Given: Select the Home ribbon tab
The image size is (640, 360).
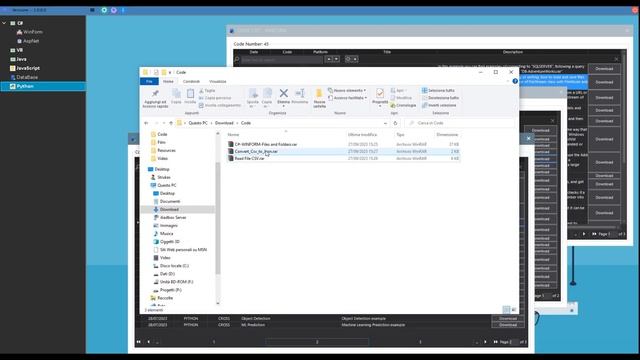Looking at the screenshot, I should pos(168,81).
